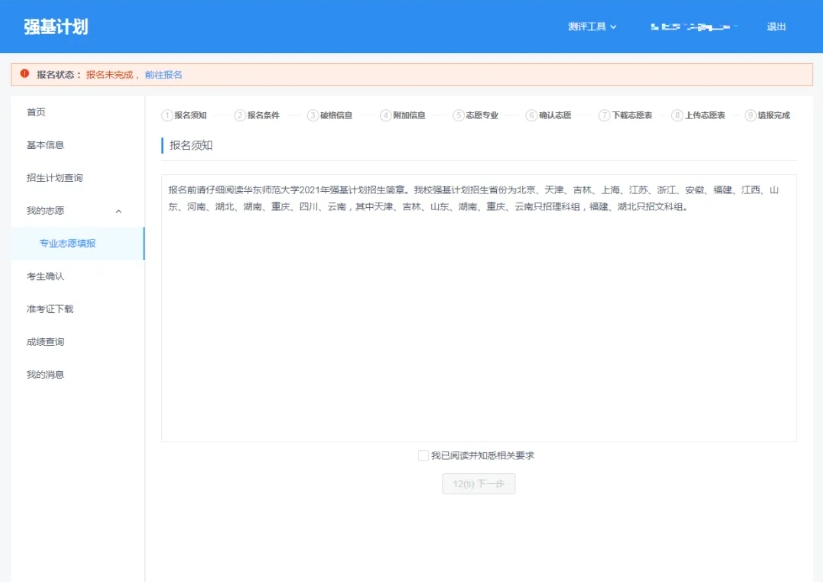Open the 基本信息 page from sidebar
Viewport: 823px width, 582px height.
click(43, 145)
